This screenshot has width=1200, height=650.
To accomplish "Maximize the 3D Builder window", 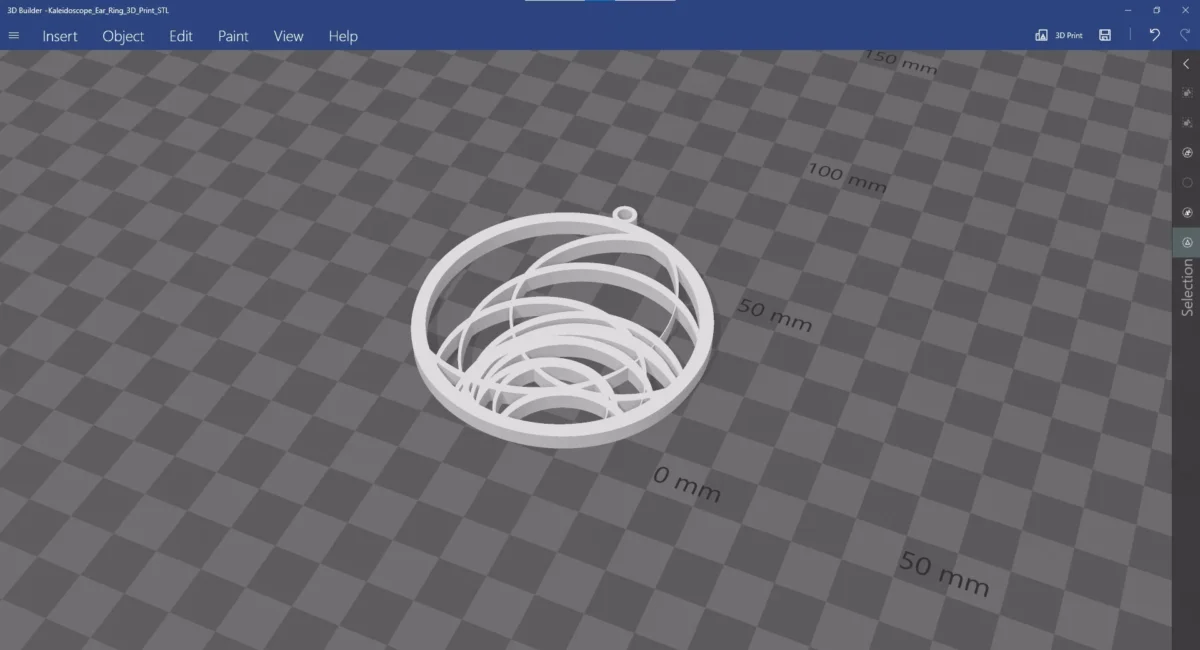I will (x=1156, y=10).
